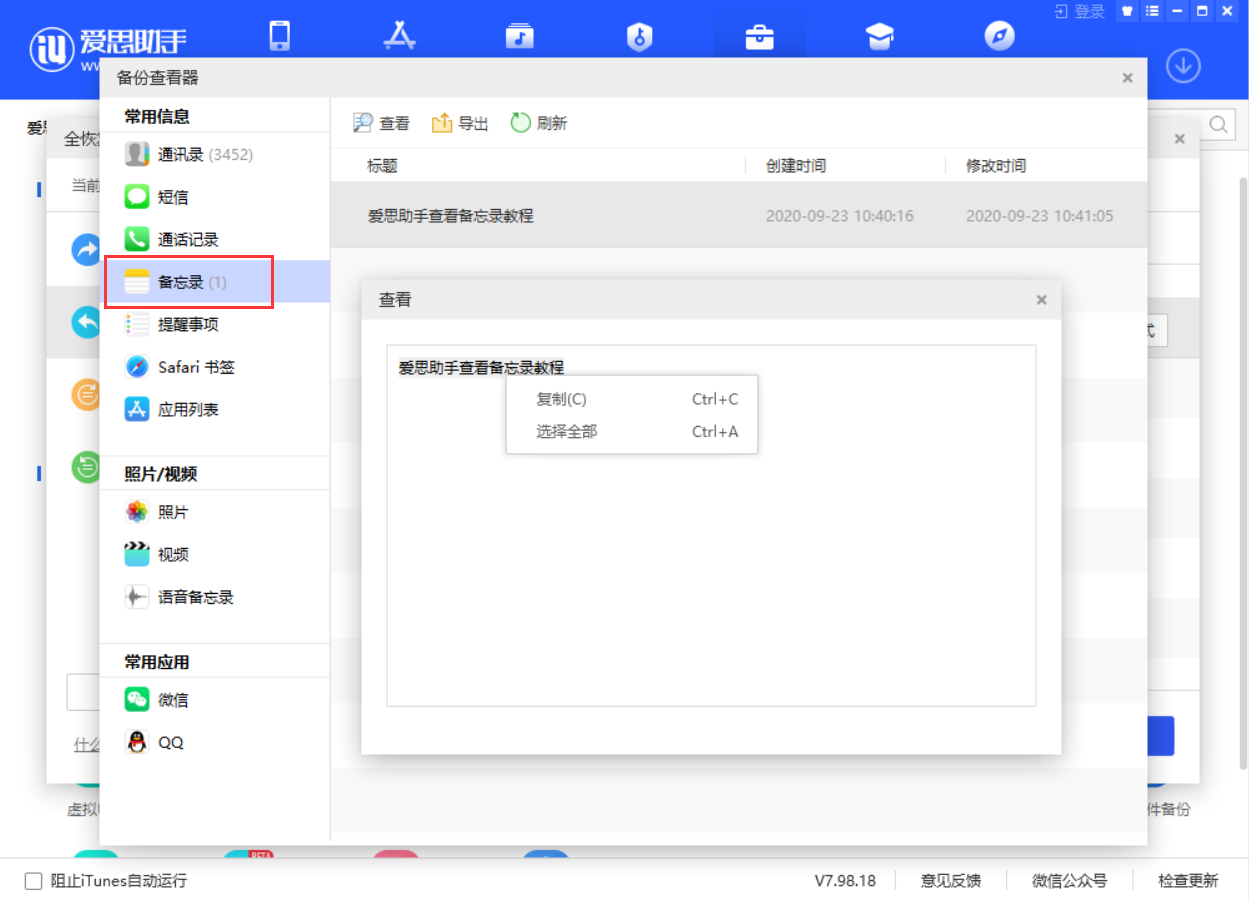Open the toolbox briefcase tab icon
Image resolution: width=1249 pixels, height=901 pixels.
(x=759, y=37)
